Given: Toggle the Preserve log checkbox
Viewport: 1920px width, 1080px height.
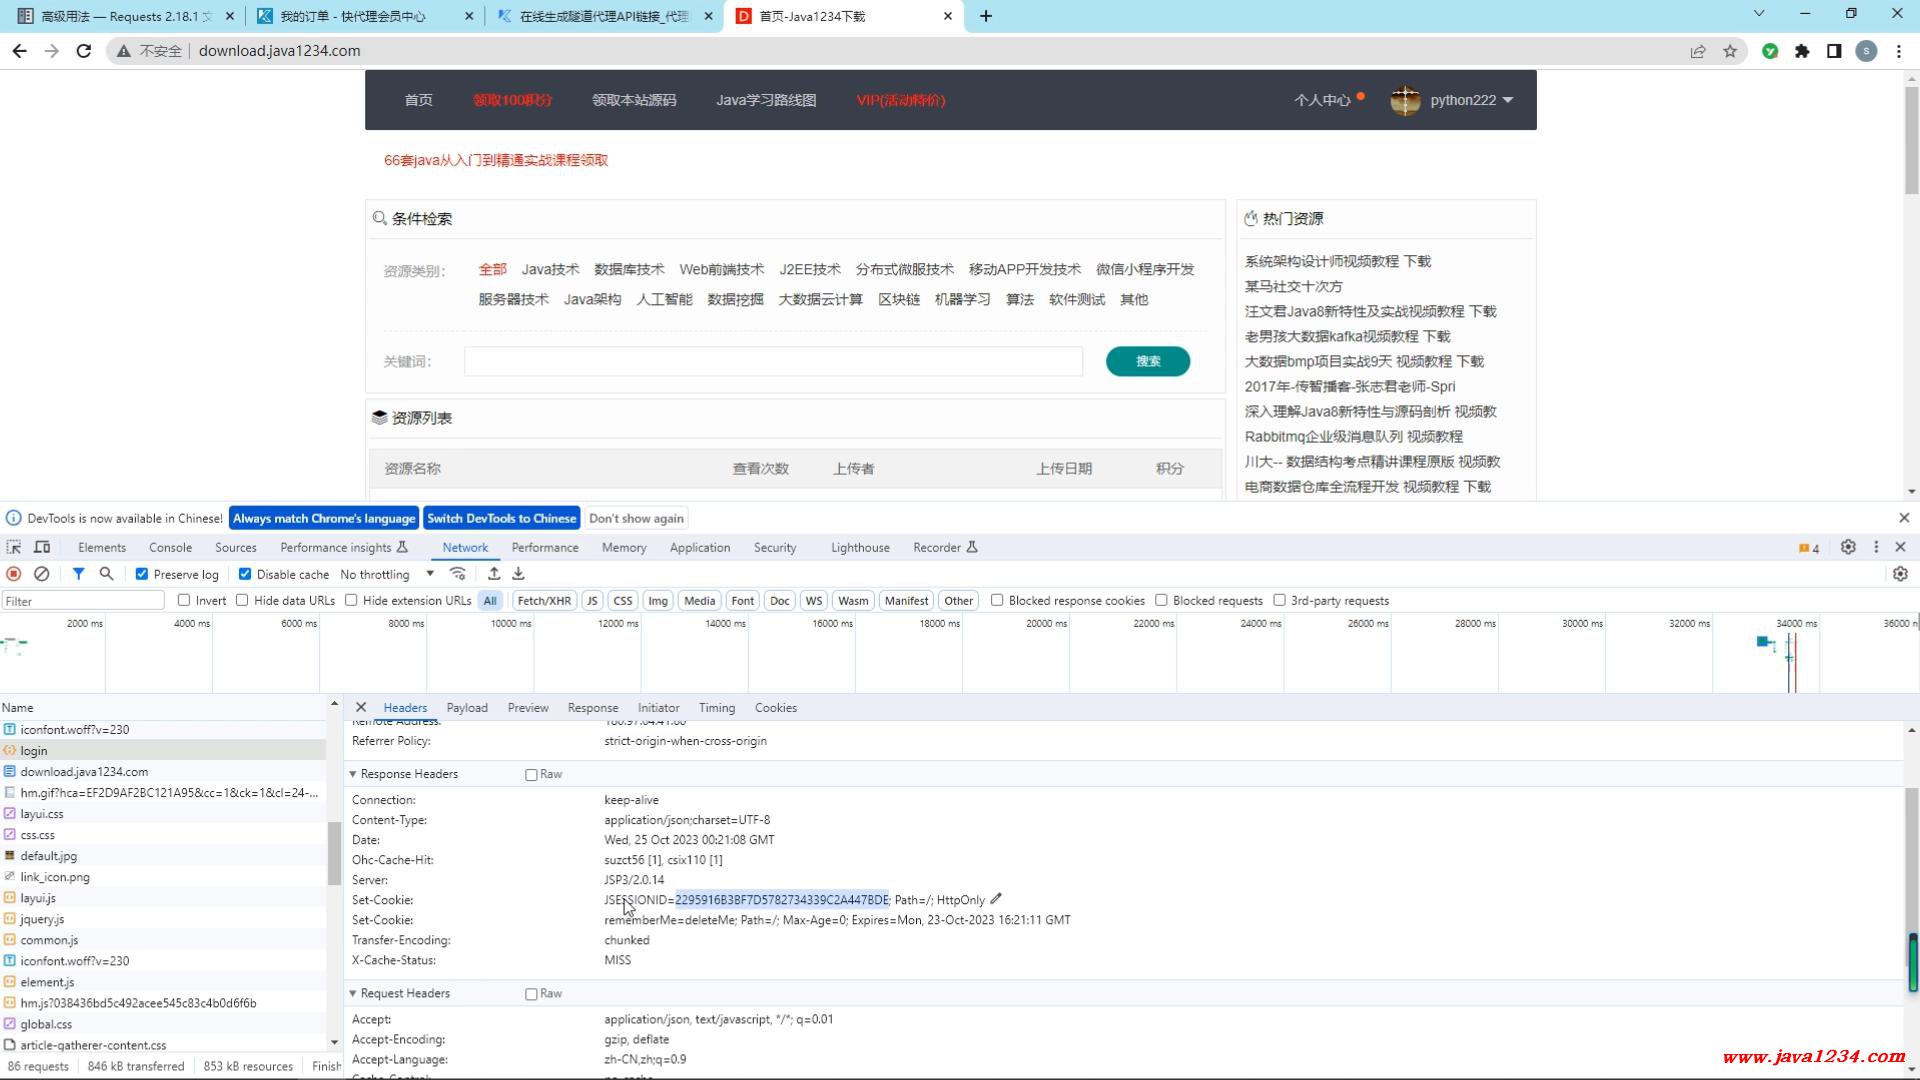Looking at the screenshot, I should (142, 574).
